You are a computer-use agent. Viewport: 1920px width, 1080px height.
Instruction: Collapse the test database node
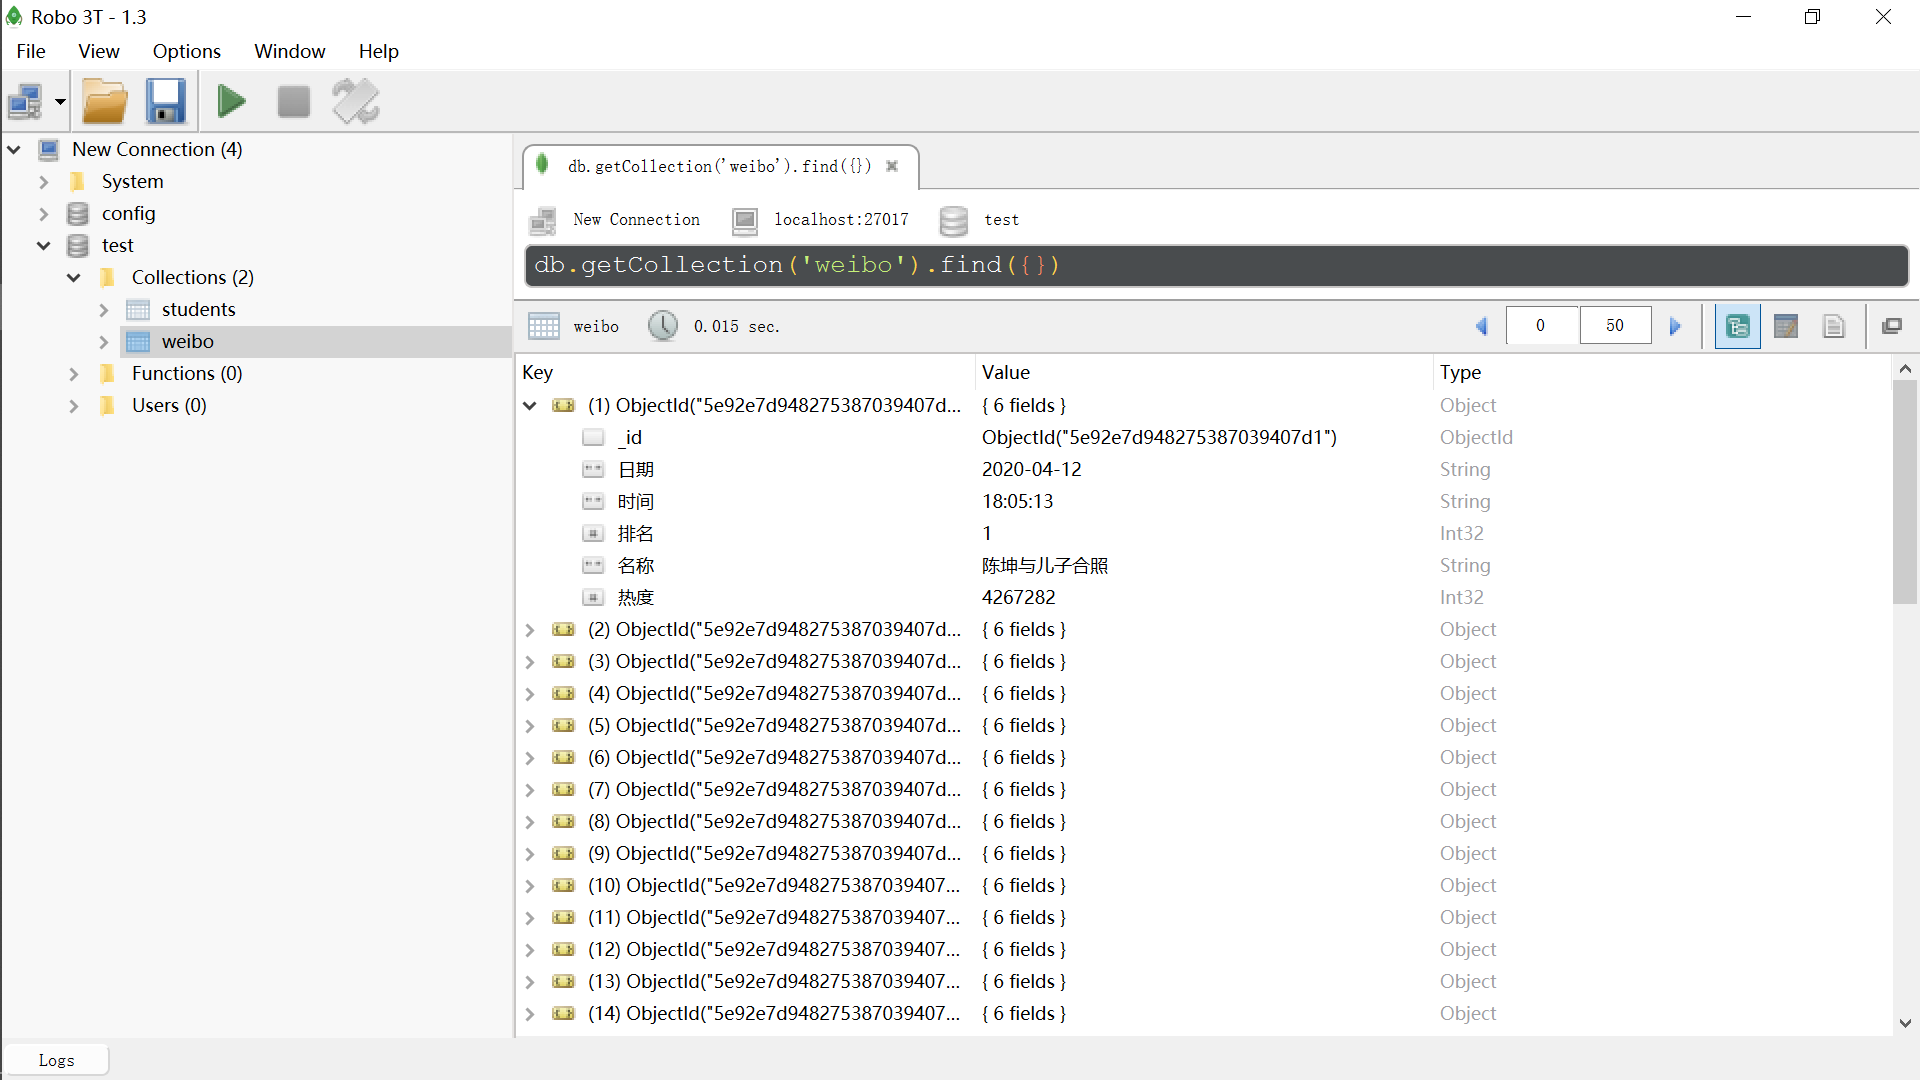coord(43,246)
